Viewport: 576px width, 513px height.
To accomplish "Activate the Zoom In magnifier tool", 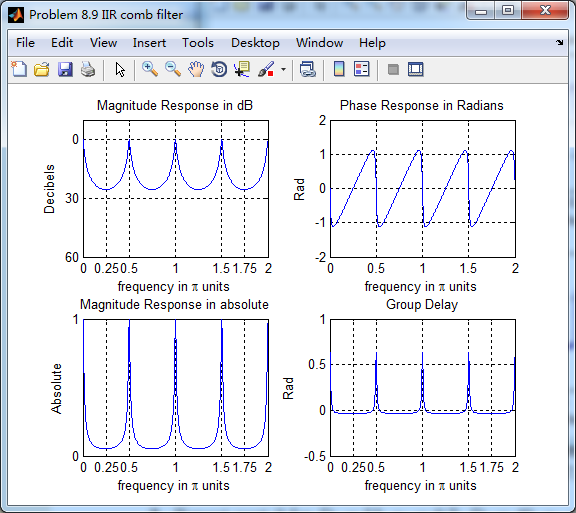I will coord(150,69).
